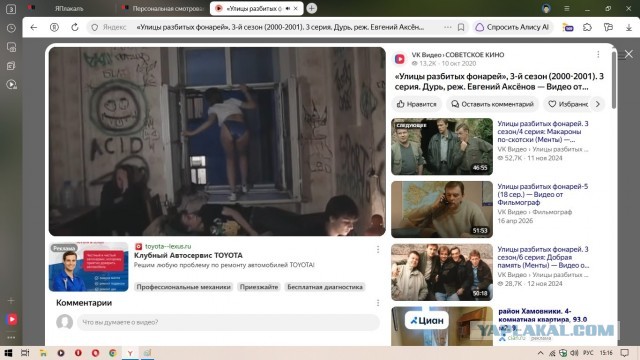Open link 3 сезон/6 серия Добрая память
The image size is (640, 360).
click(x=543, y=257)
